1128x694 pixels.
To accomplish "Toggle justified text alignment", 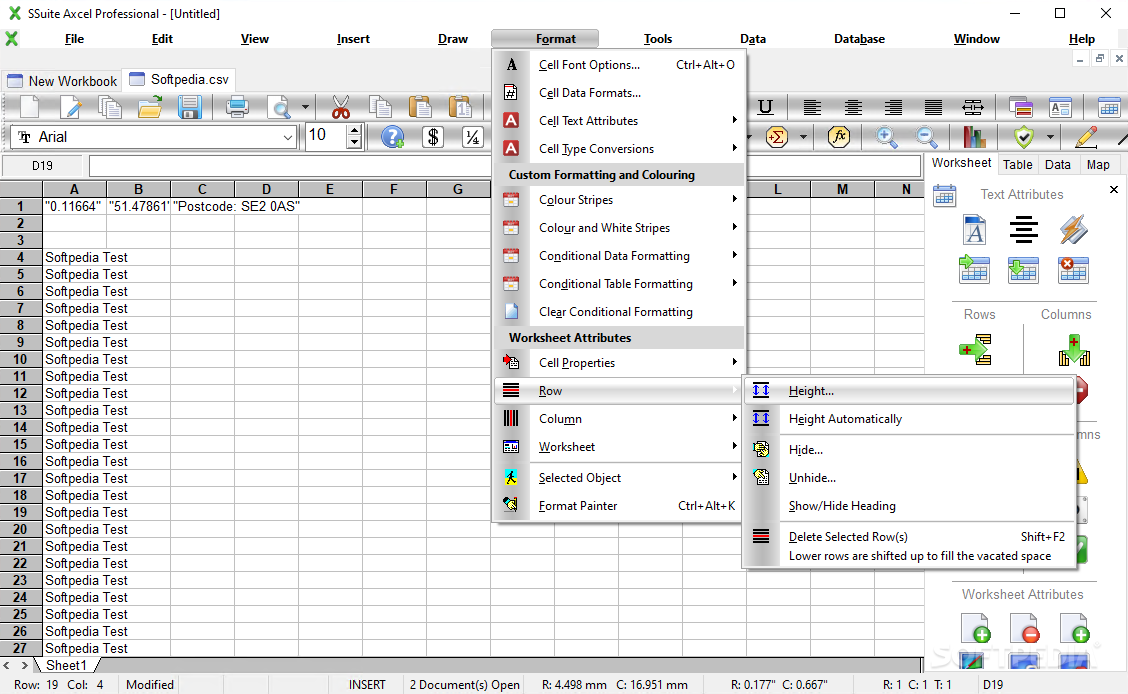I will [x=933, y=107].
